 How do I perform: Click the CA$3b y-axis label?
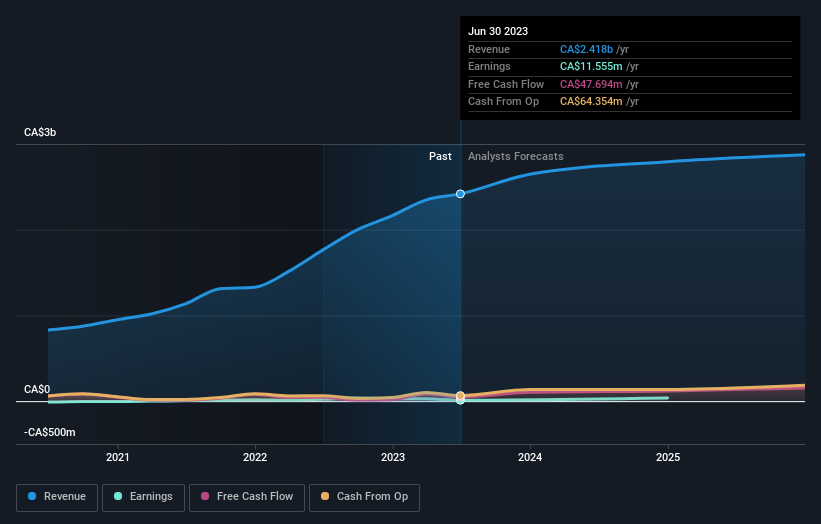(x=40, y=132)
